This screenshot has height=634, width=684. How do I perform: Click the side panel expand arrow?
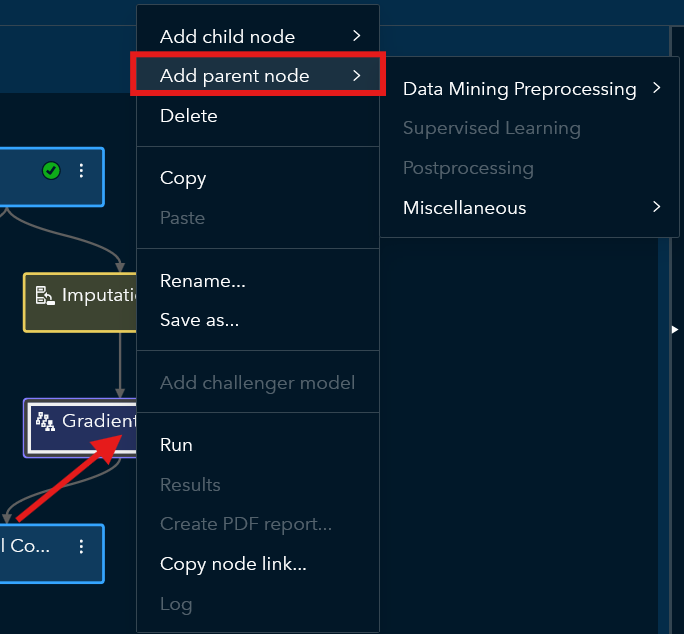675,329
